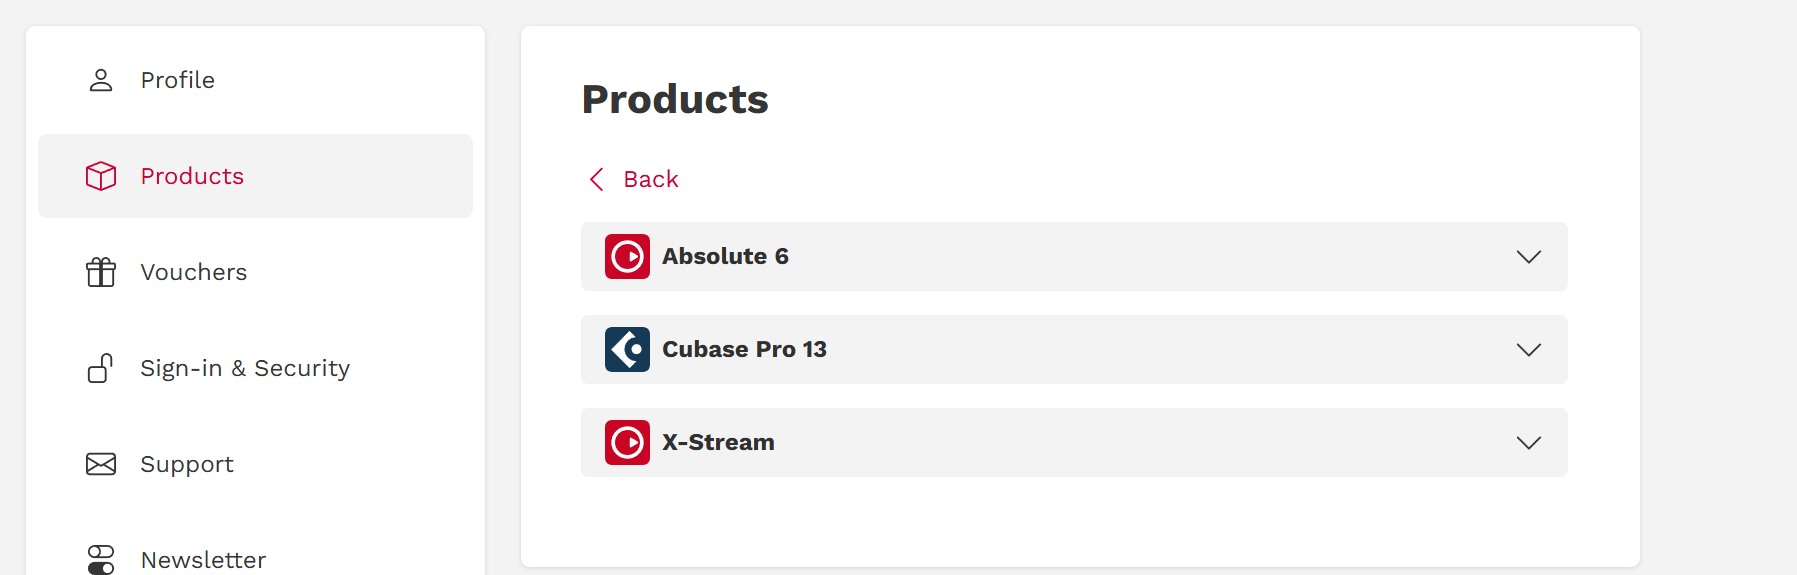This screenshot has height=575, width=1797.
Task: Expand the Cubase Pro 13 chevron arrow
Action: click(1528, 350)
